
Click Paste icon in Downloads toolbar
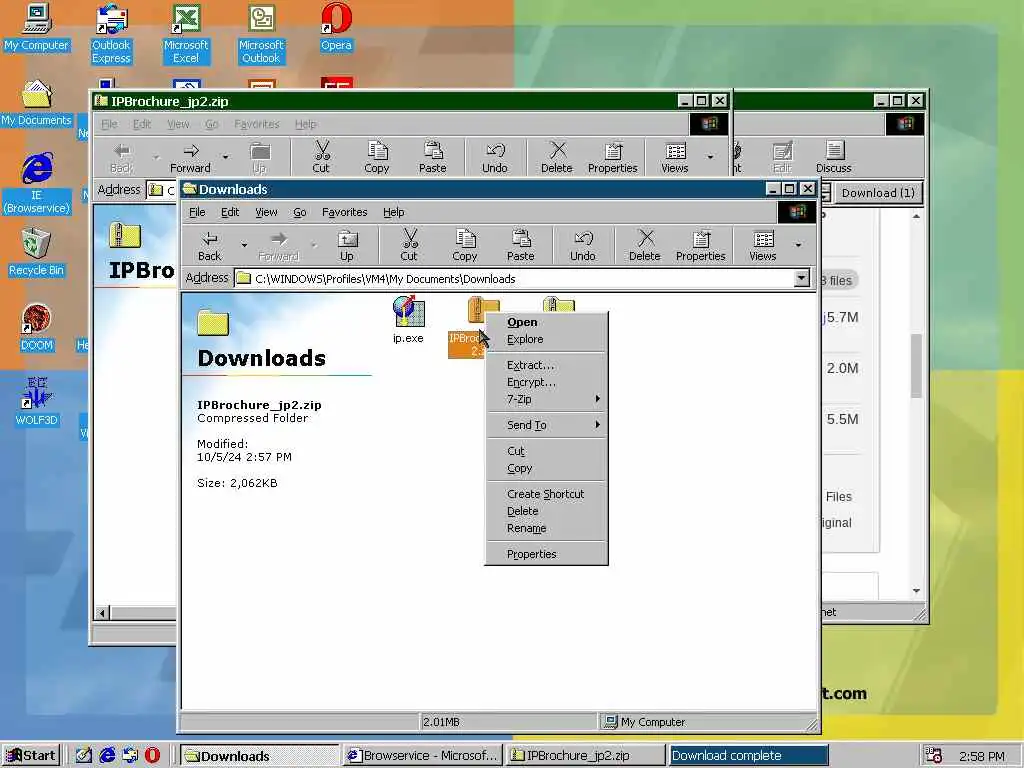pyautogui.click(x=520, y=246)
